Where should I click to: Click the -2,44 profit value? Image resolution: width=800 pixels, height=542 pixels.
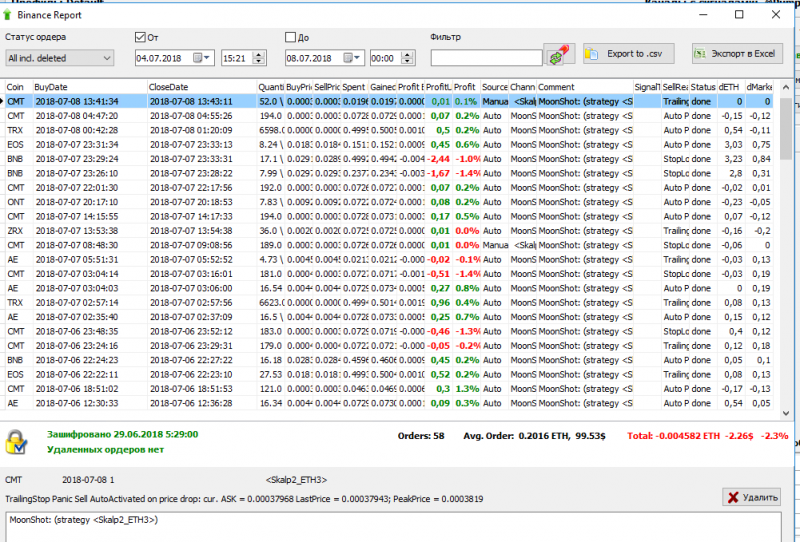(439, 159)
